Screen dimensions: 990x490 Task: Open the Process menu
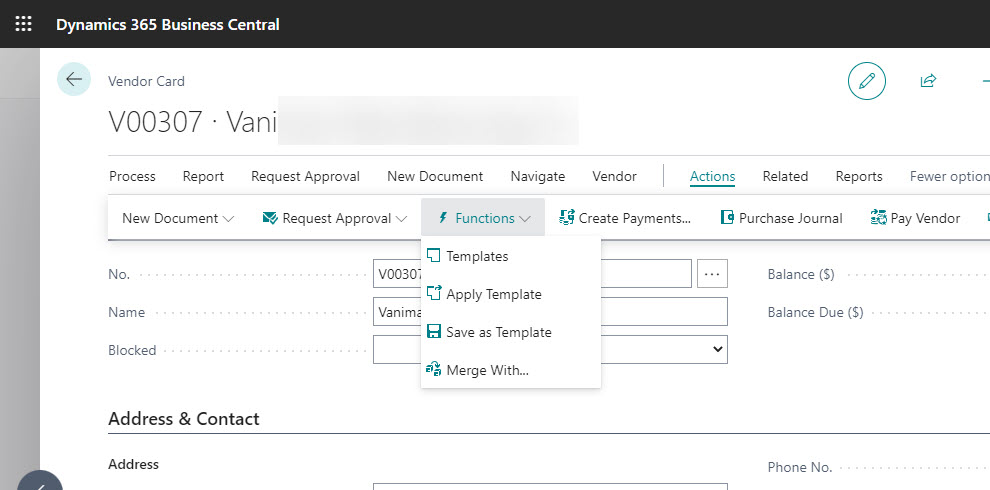point(133,176)
